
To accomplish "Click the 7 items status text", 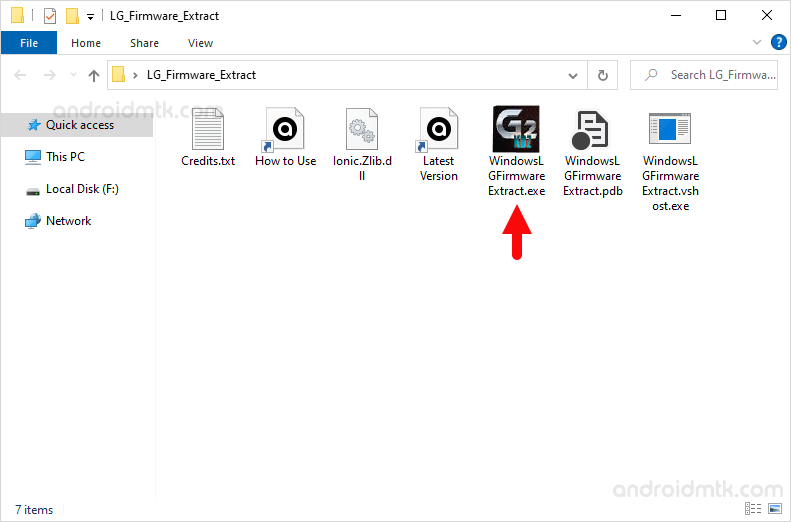I will click(x=34, y=510).
